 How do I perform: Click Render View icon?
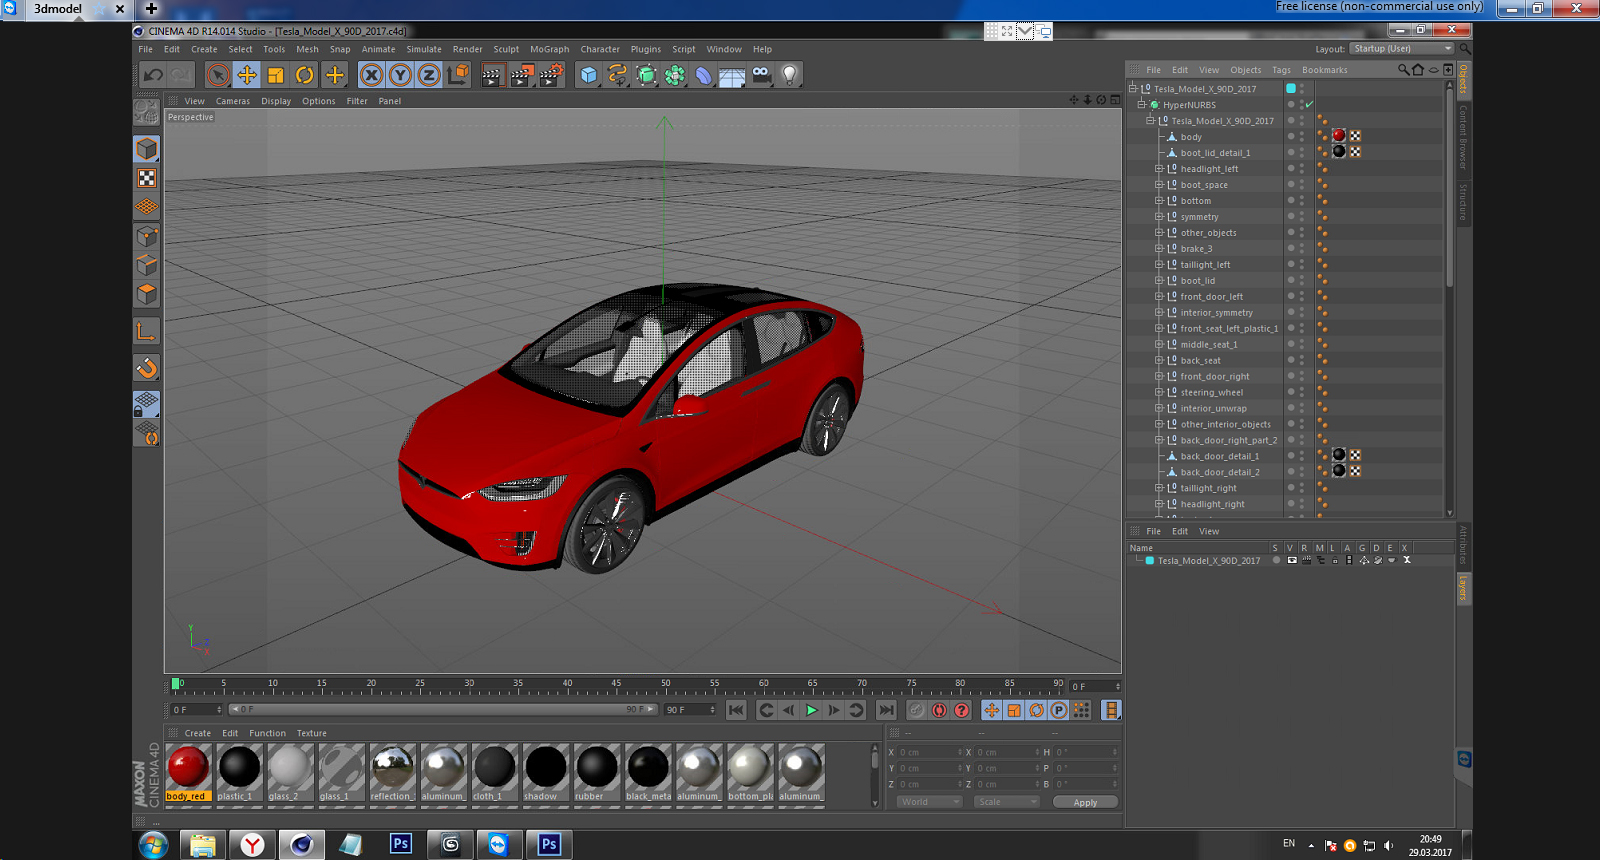(x=493, y=75)
